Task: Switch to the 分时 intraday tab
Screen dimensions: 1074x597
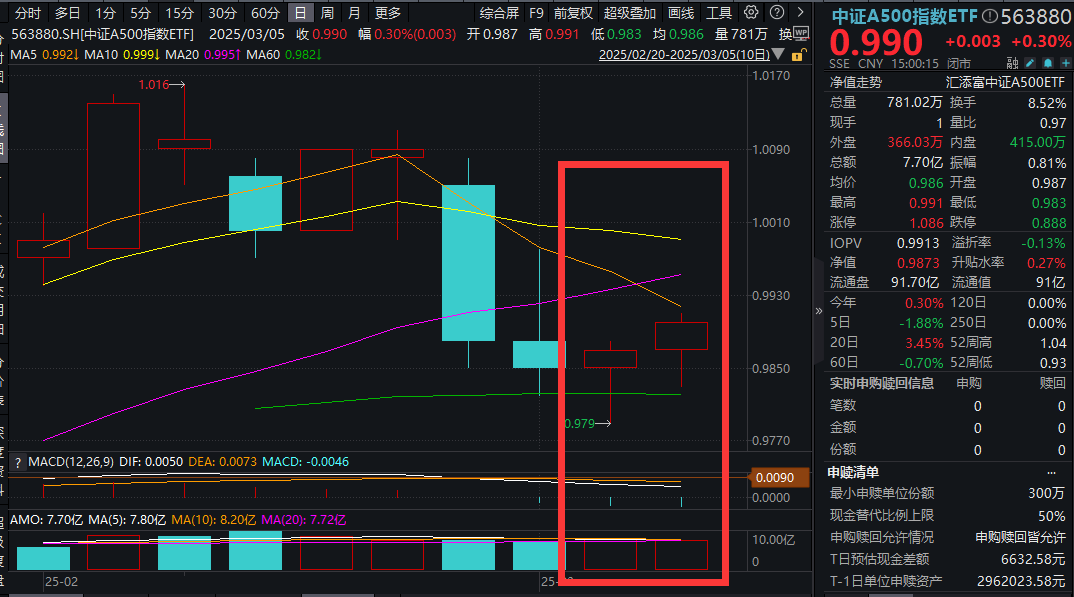Action: [28, 13]
